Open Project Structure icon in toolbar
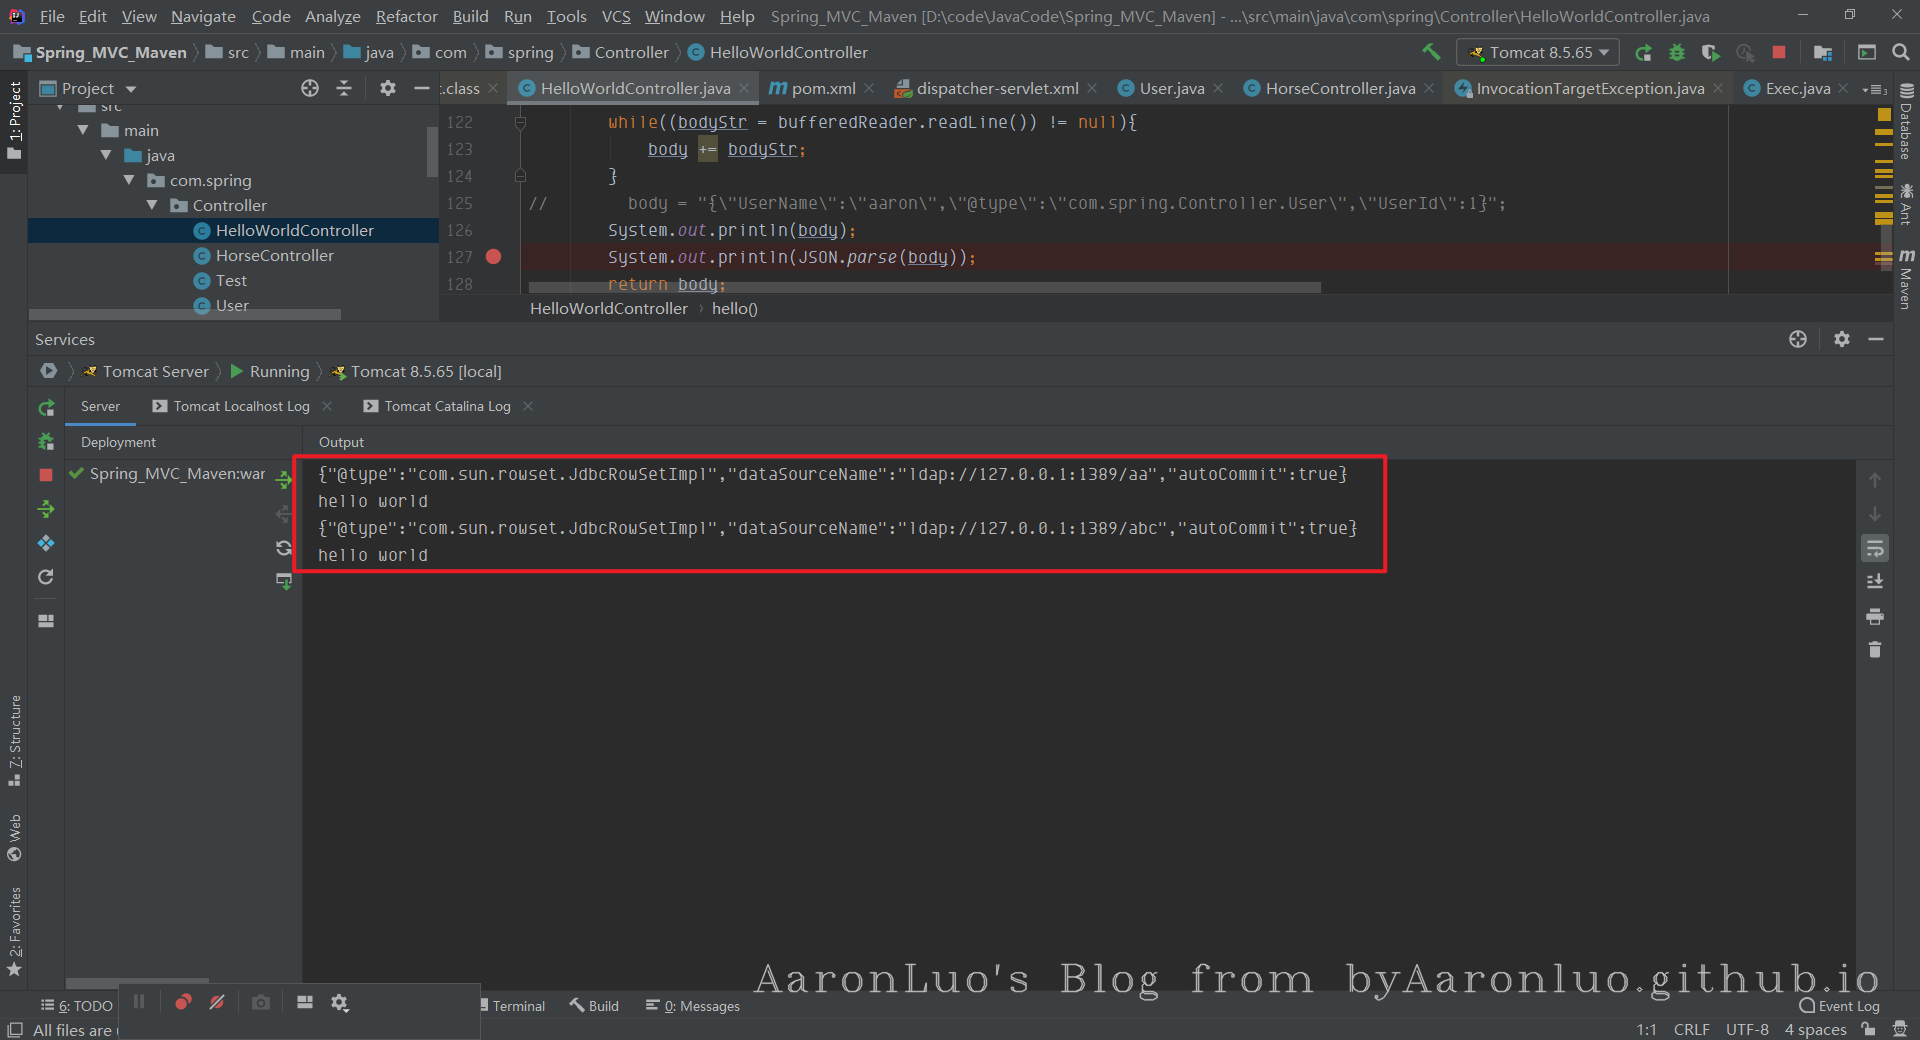This screenshot has height=1040, width=1920. point(1823,52)
